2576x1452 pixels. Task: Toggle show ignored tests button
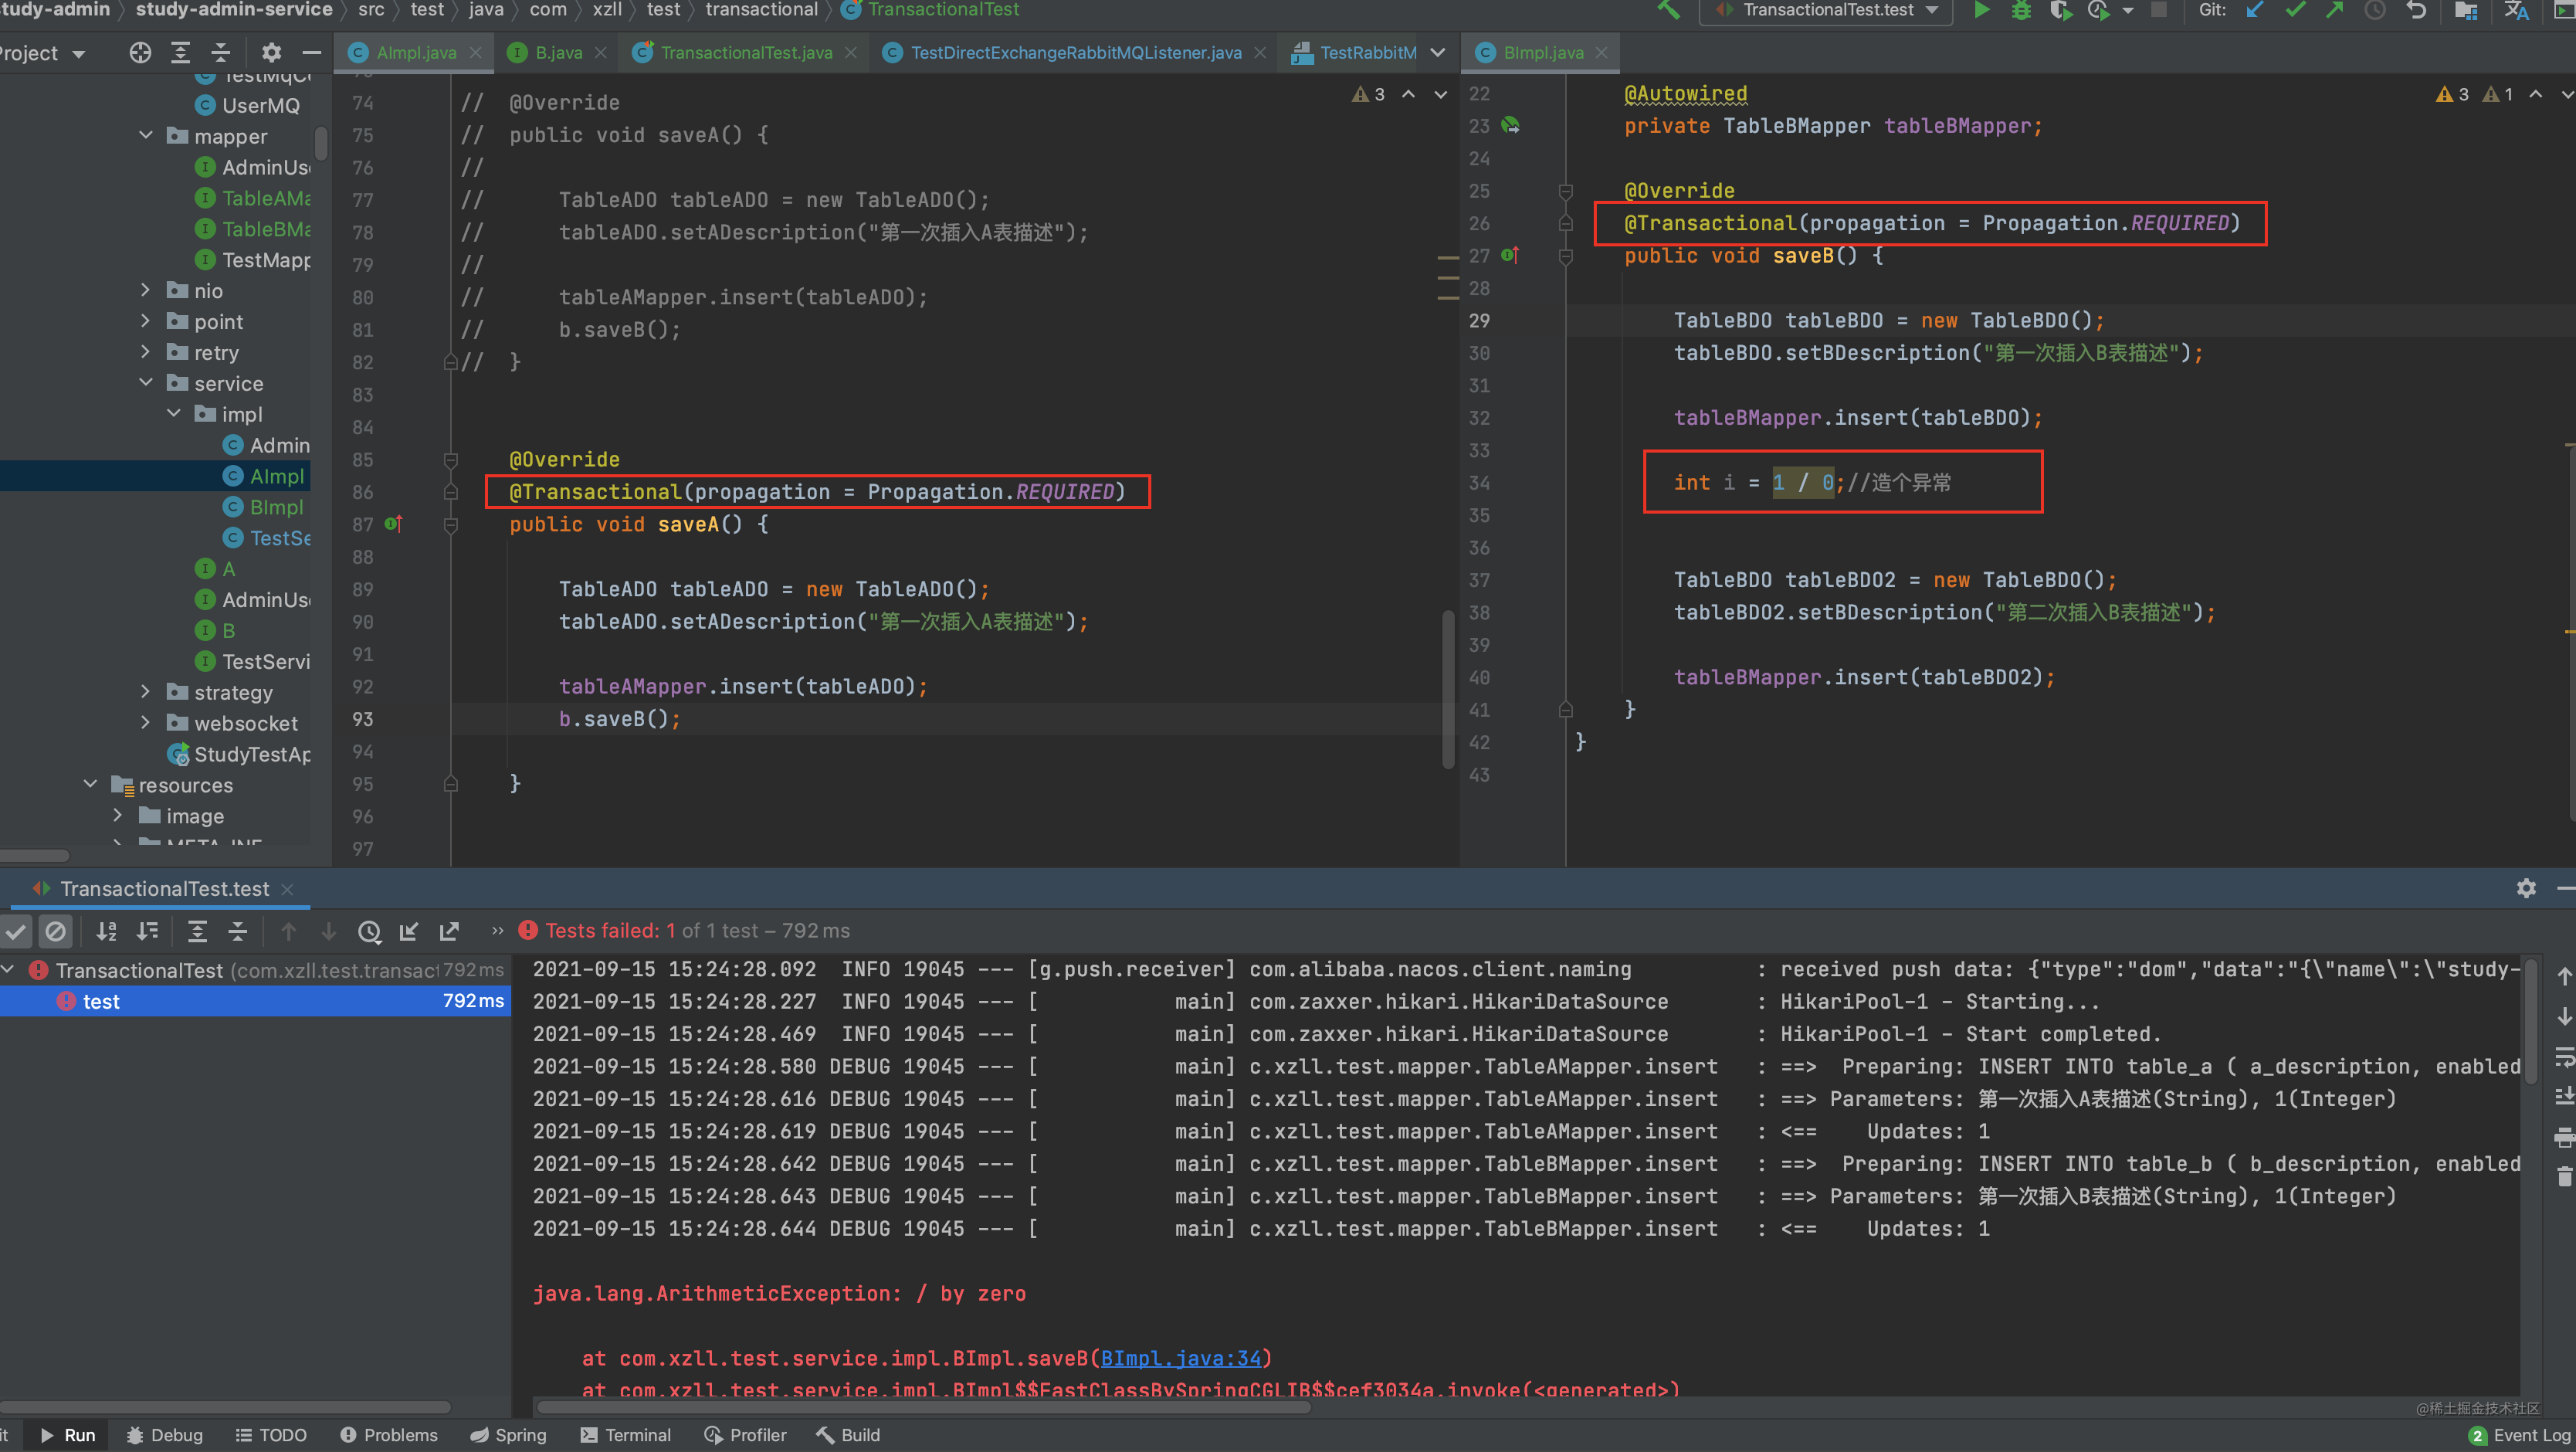56,931
